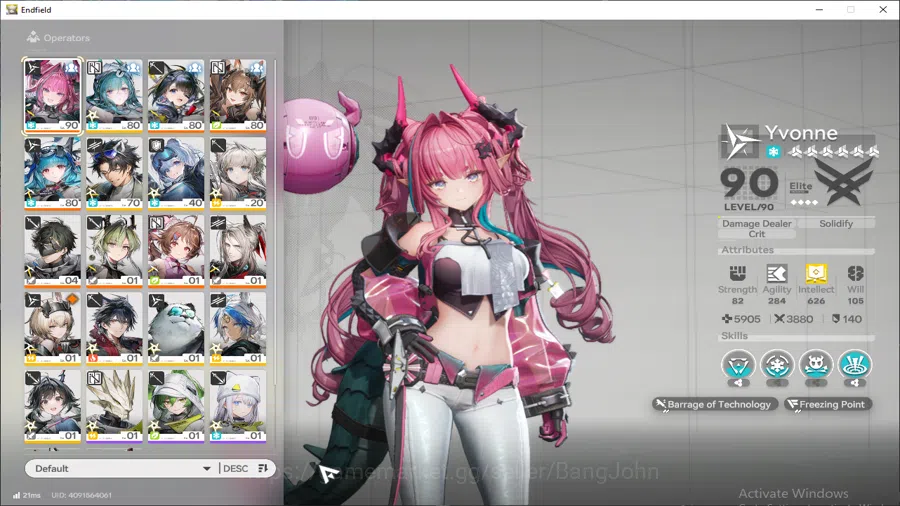Click the sort direction icon beside DESC

[263, 468]
